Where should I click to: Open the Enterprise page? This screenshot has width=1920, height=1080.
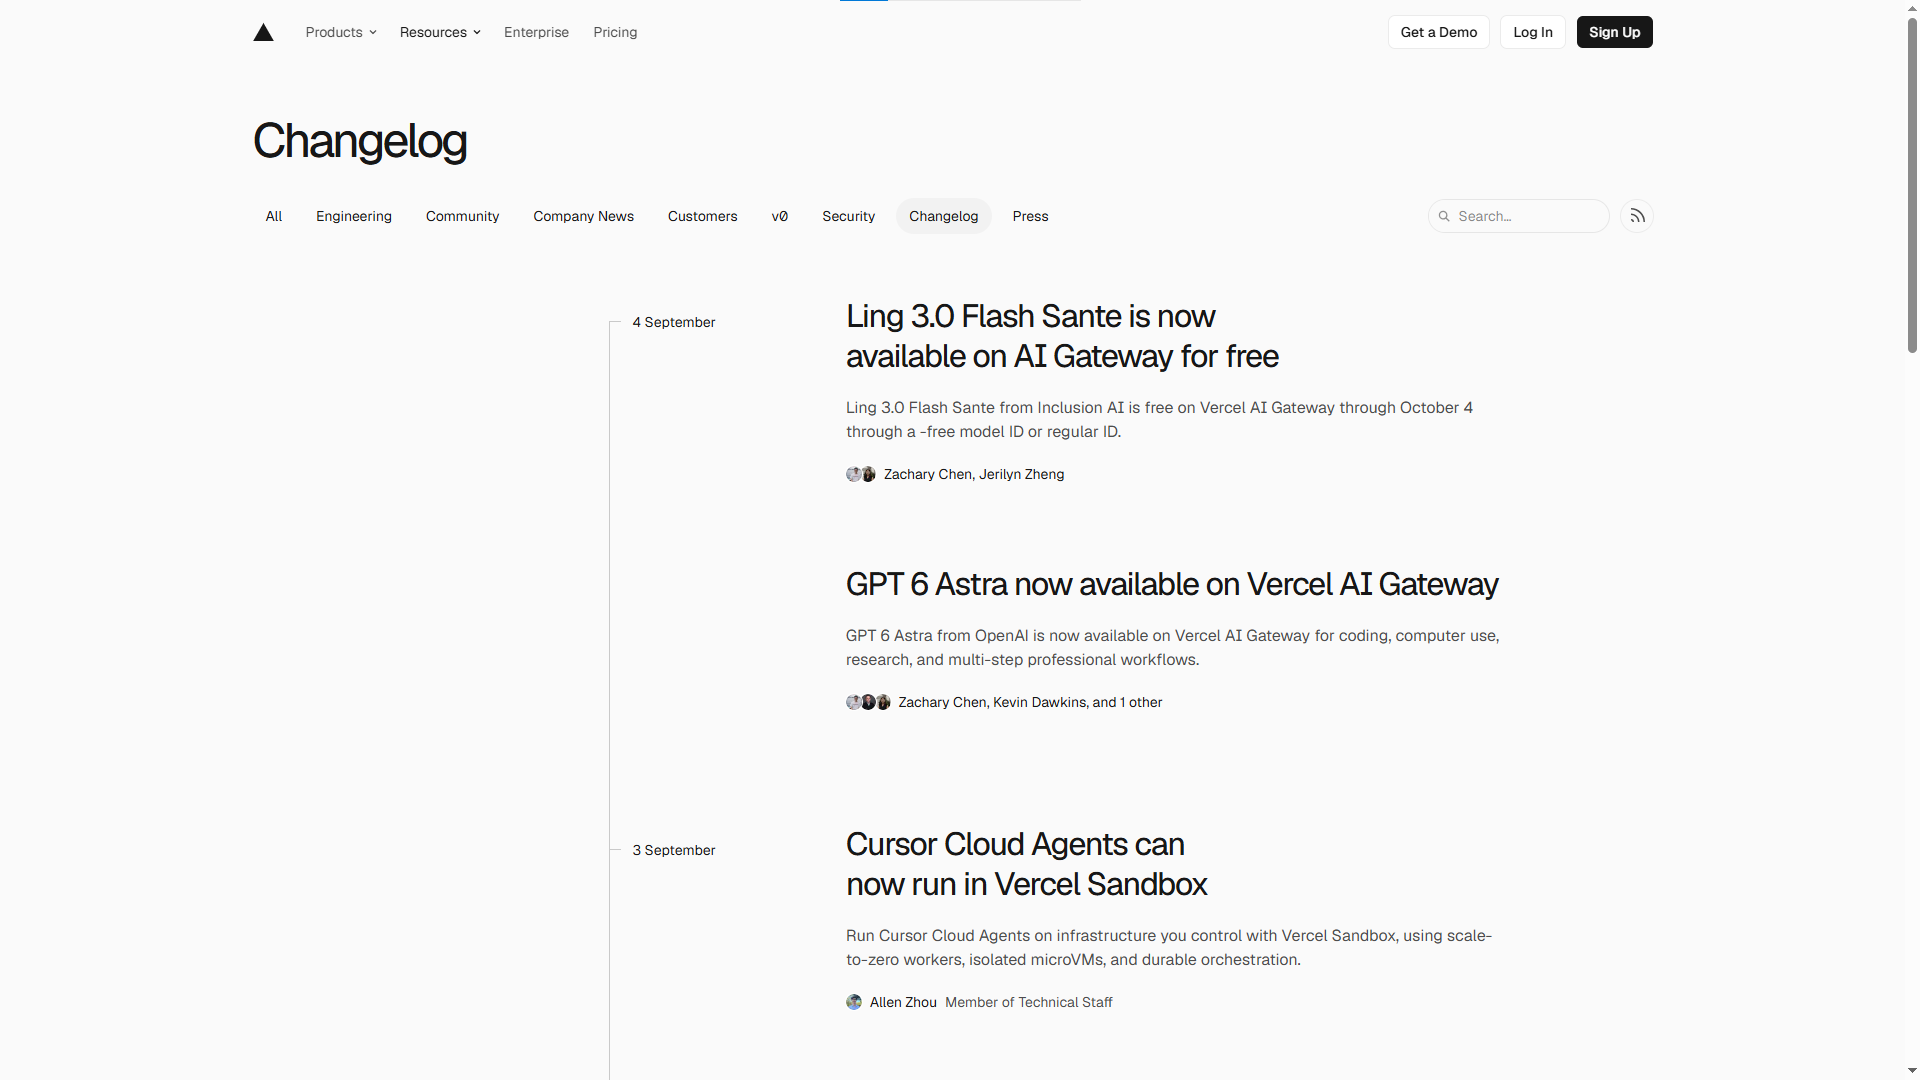tap(536, 32)
